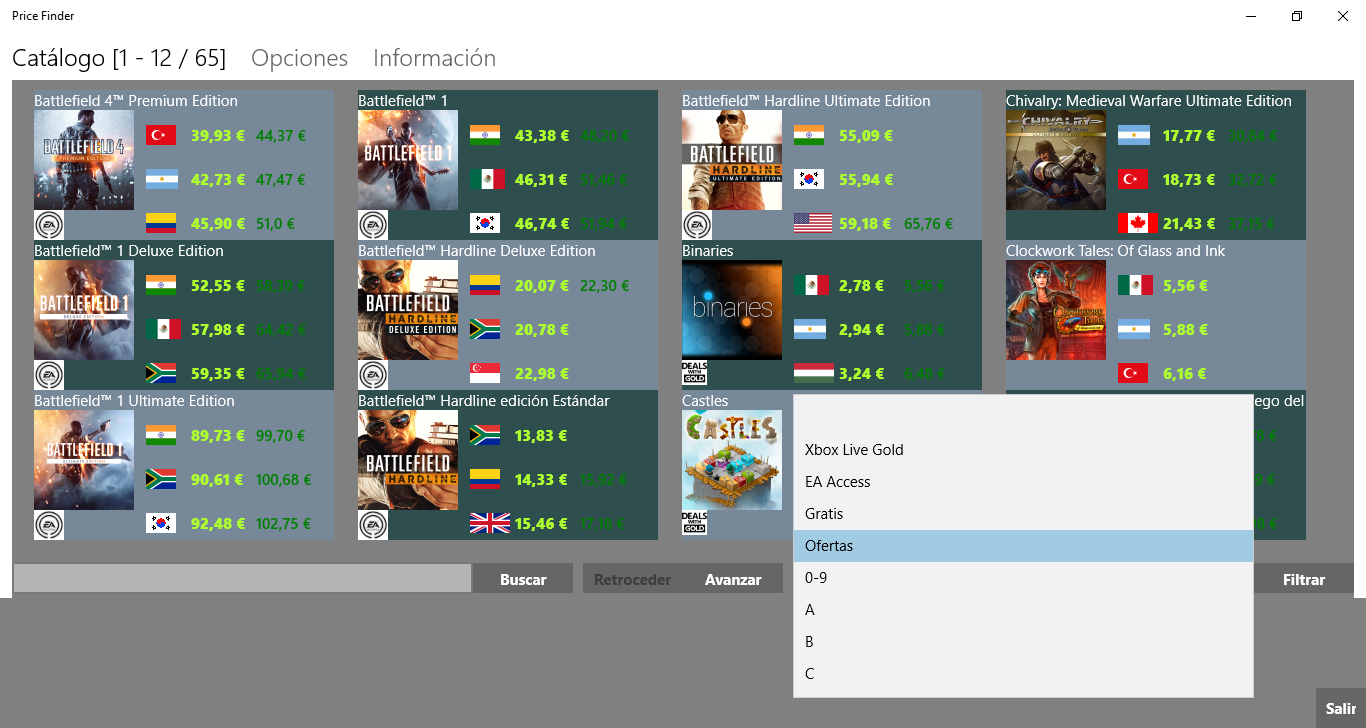This screenshot has width=1366, height=728.
Task: Select Xbox Live Gold in filter dropdown
Action: coord(1023,450)
